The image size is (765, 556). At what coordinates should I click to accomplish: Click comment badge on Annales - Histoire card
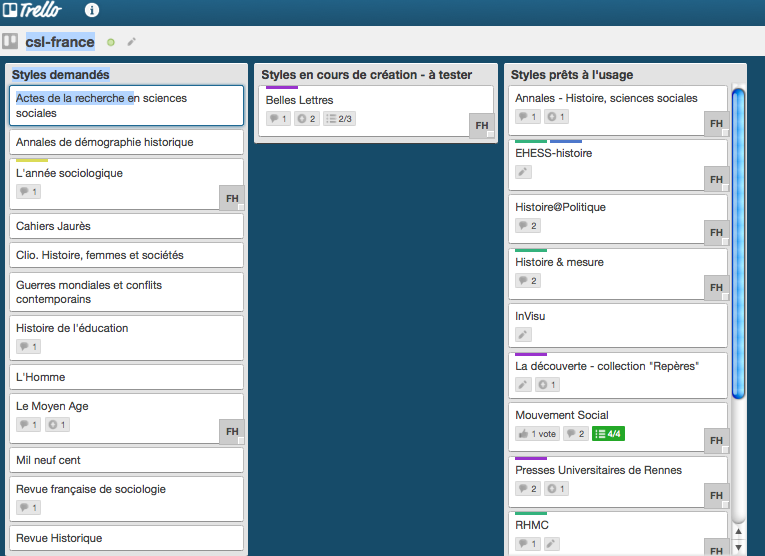(x=528, y=117)
